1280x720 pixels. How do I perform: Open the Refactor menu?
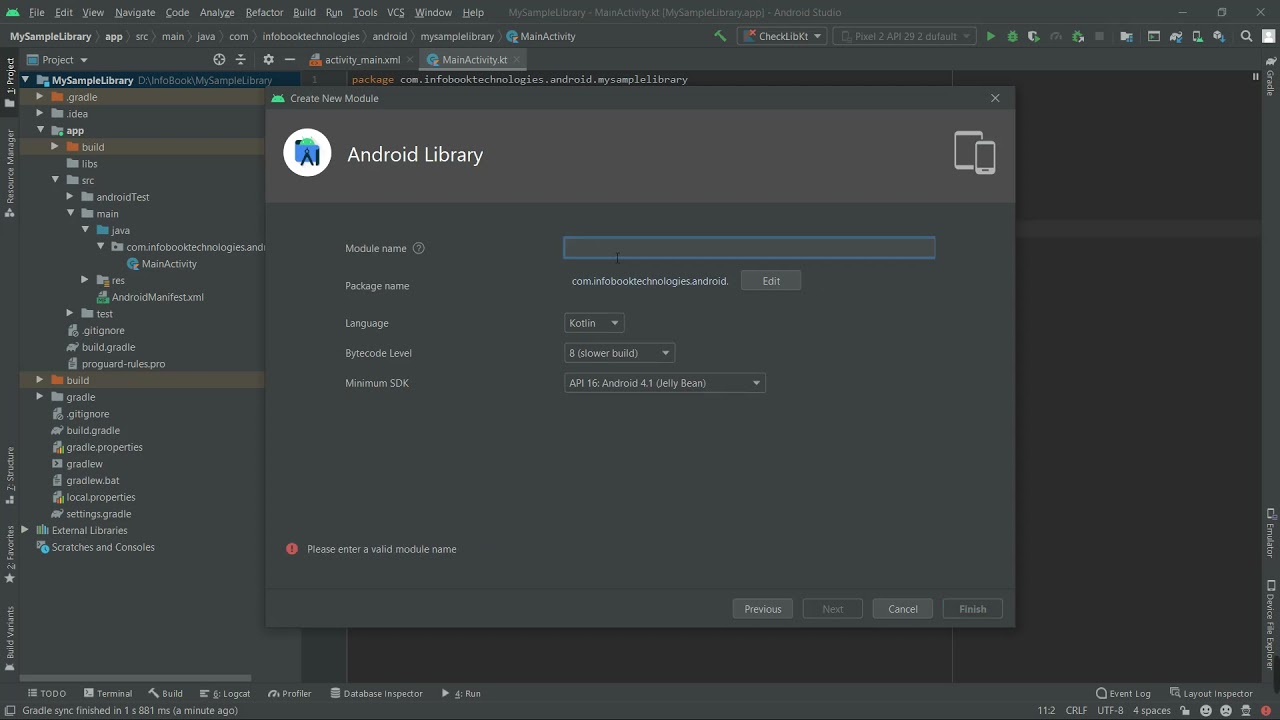[x=264, y=12]
